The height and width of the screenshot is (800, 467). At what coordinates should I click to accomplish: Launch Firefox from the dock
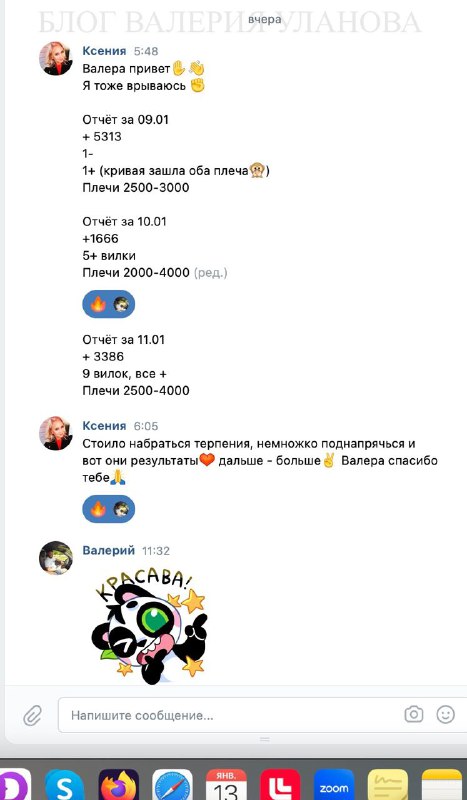[x=118, y=786]
